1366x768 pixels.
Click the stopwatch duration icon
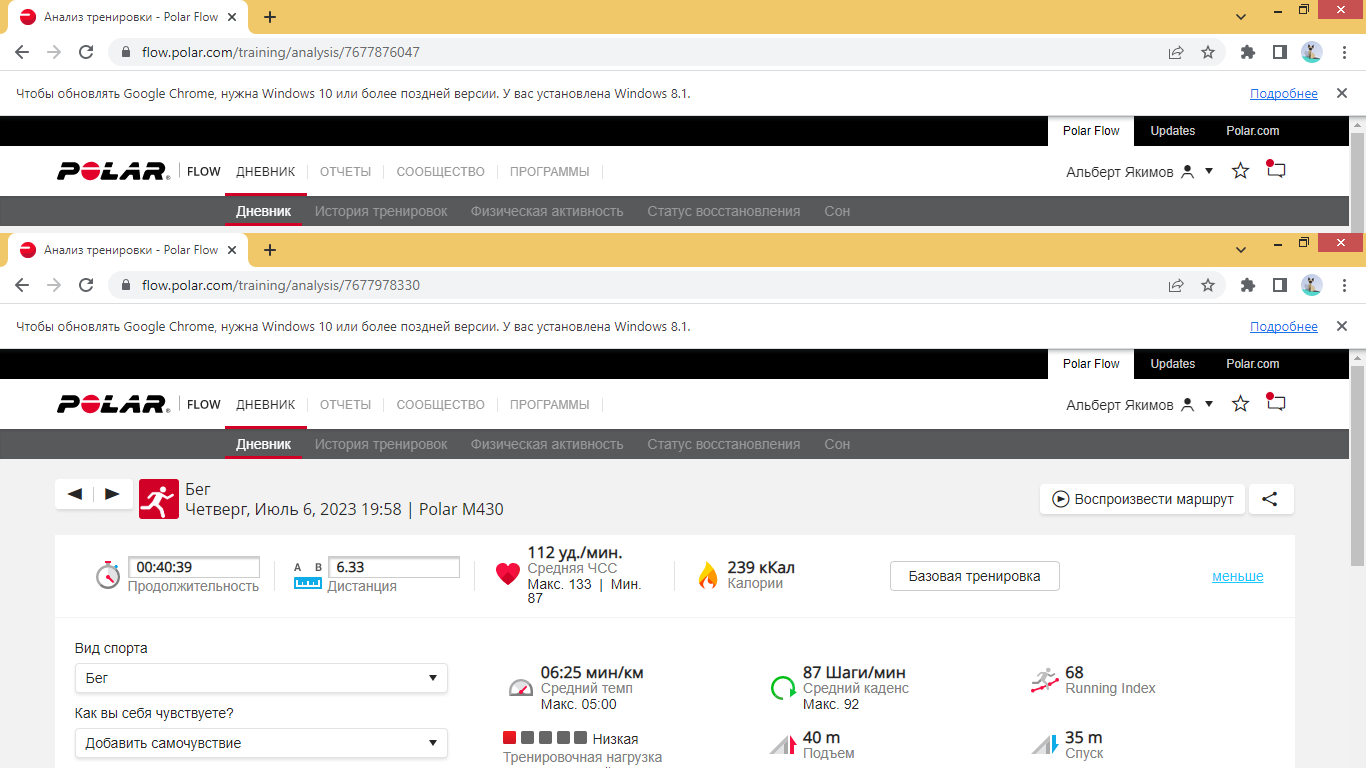(108, 575)
